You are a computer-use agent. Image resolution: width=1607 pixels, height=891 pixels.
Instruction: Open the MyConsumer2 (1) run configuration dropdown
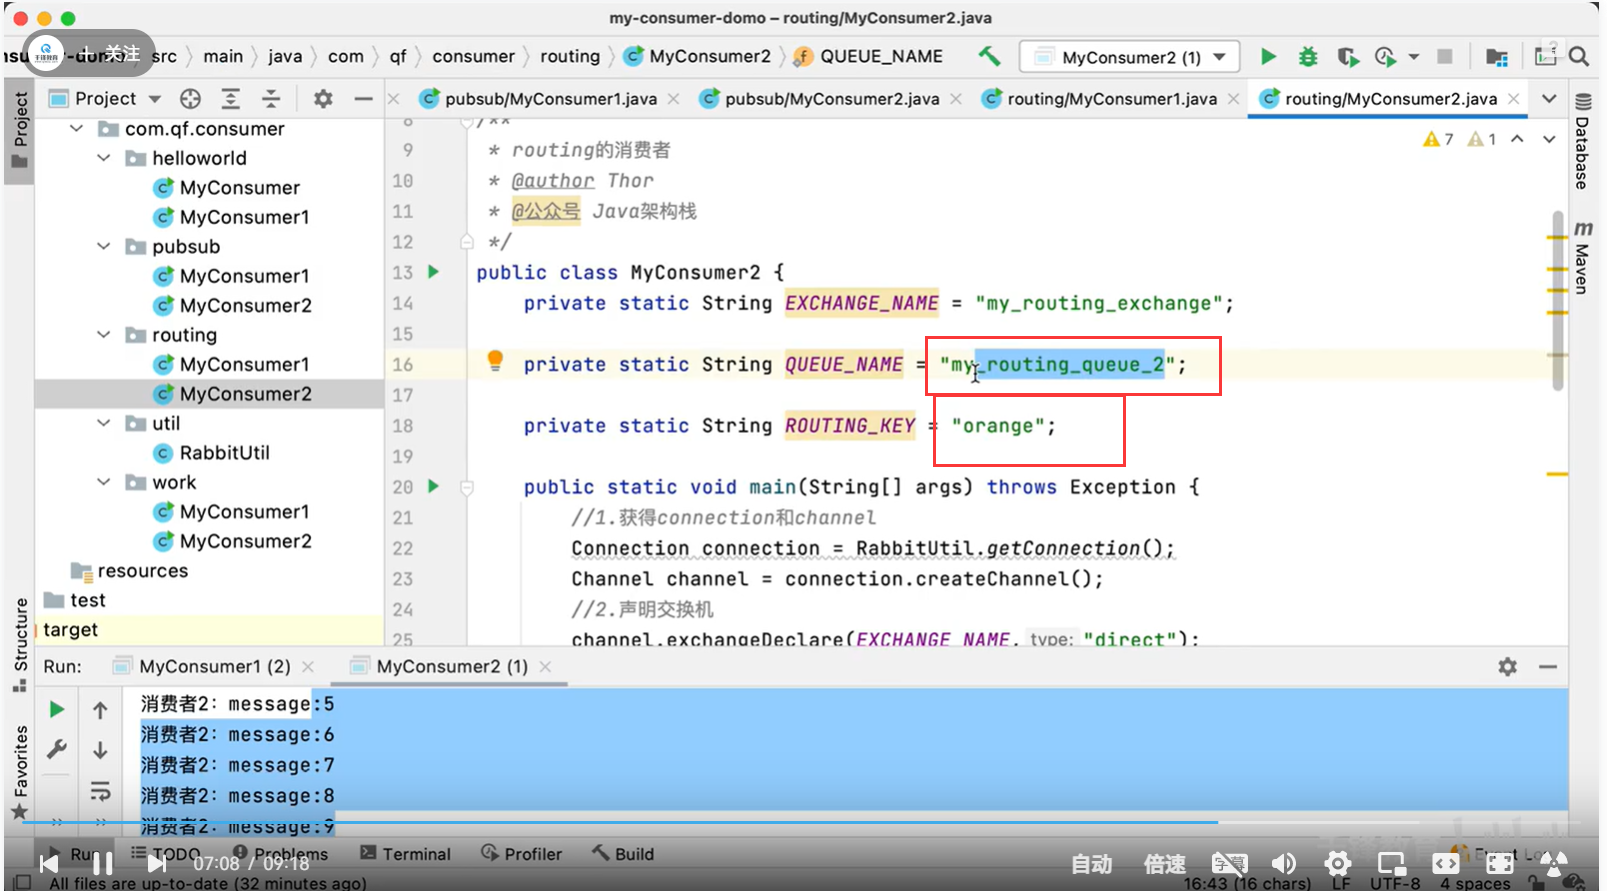click(1129, 57)
